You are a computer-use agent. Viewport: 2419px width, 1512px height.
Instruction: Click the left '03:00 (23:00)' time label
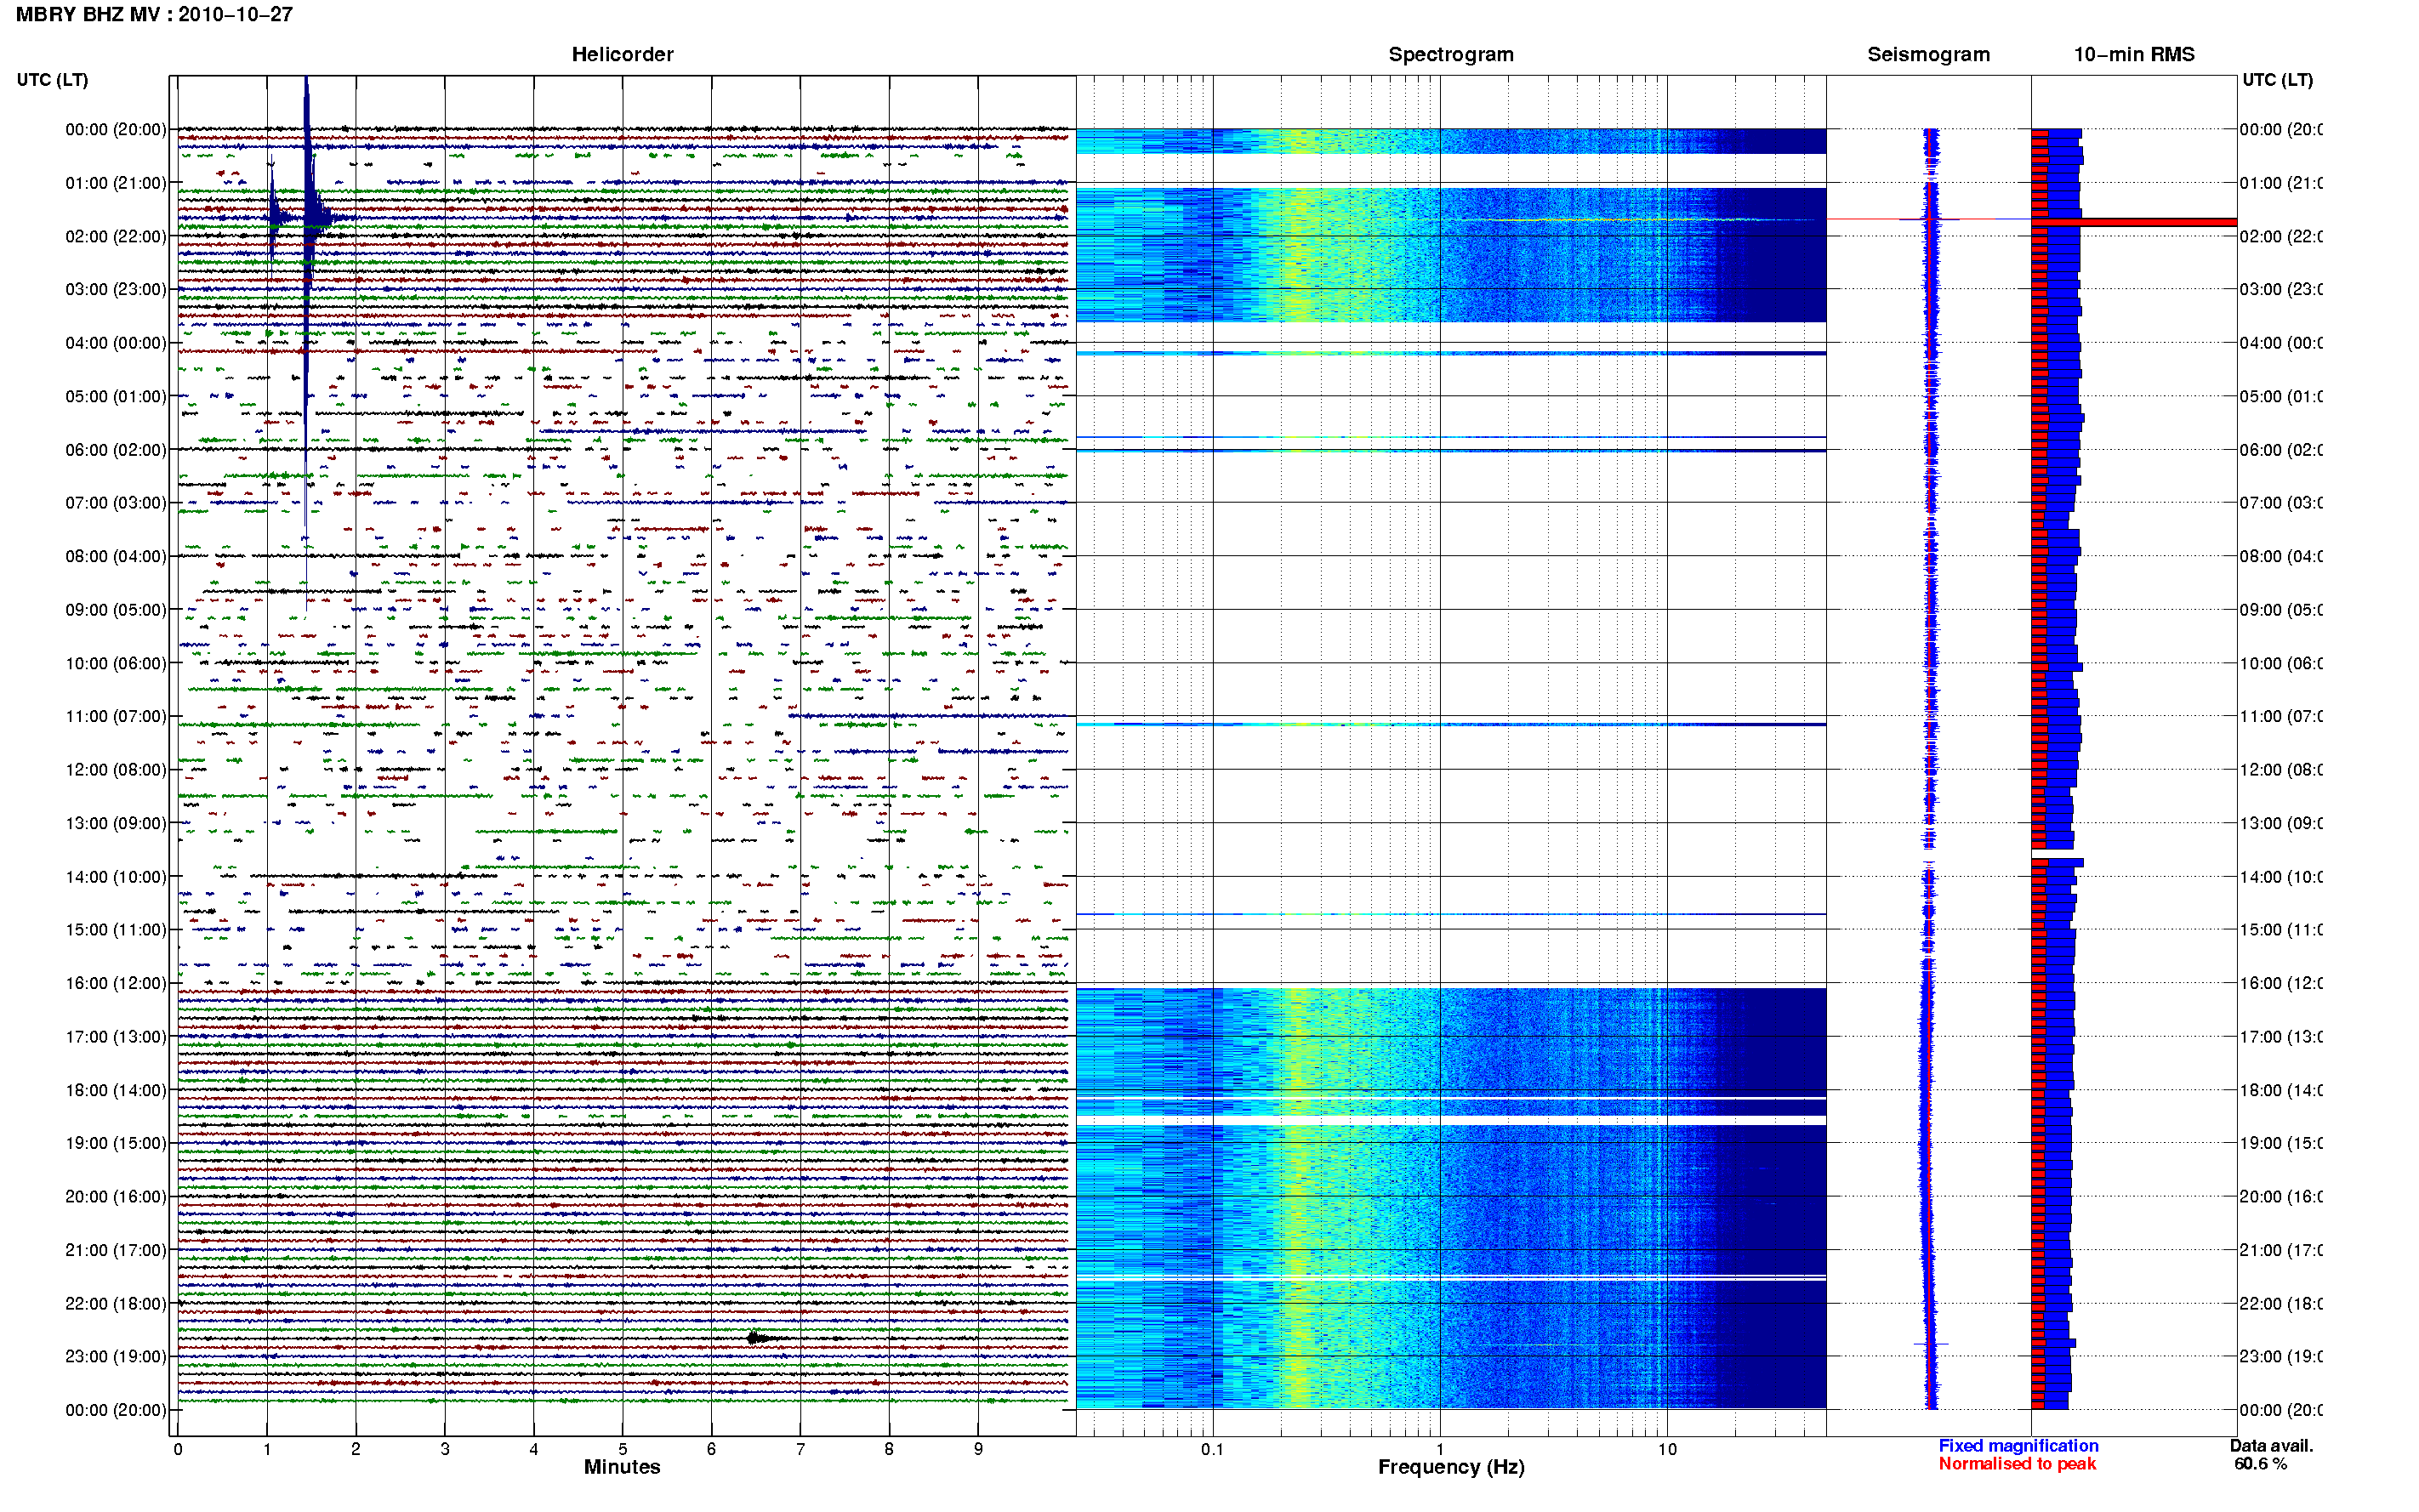click(x=116, y=290)
